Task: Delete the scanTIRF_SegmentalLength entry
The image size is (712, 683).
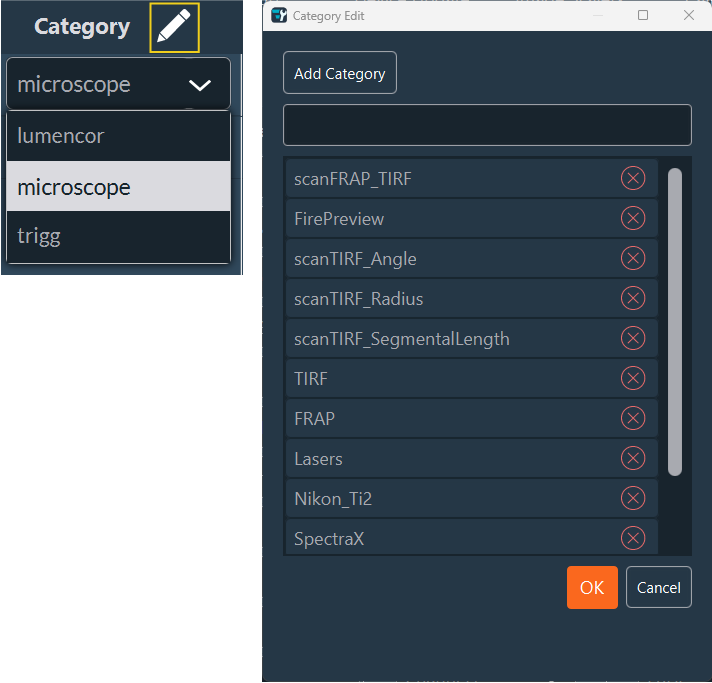Action: pyautogui.click(x=633, y=338)
